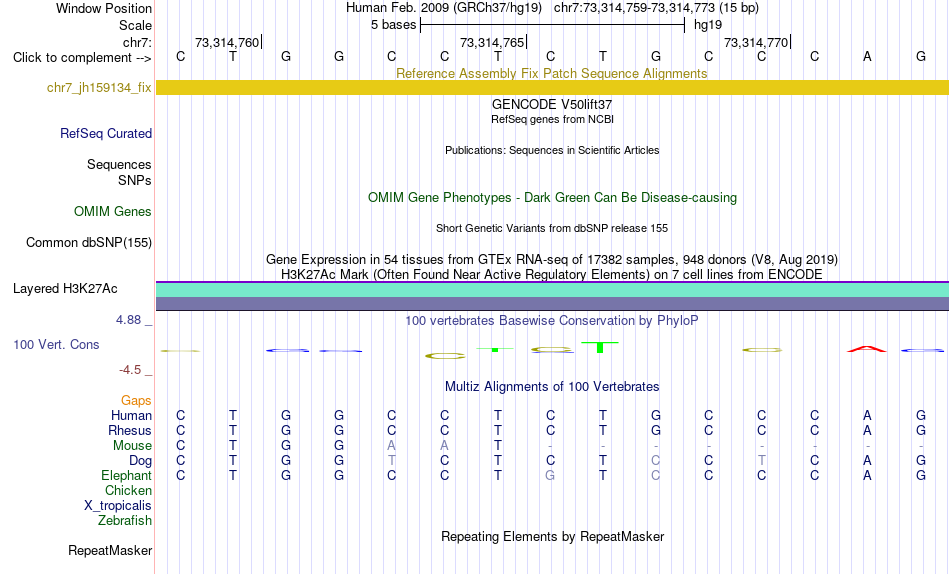Open the RefSeq Curated track label
The height and width of the screenshot is (574, 950).
coord(106,133)
